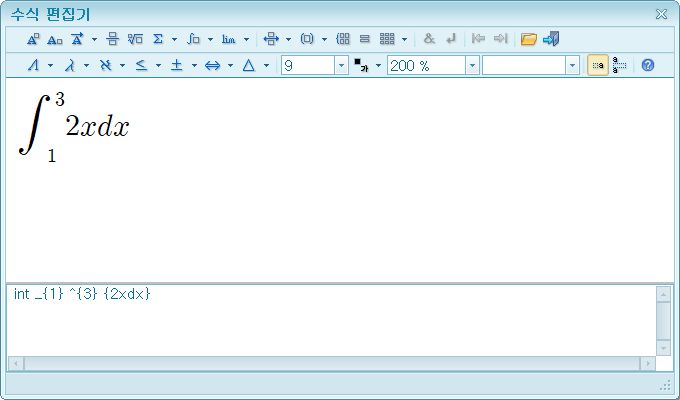Click the double arrow symbol icon
This screenshot has width=680, height=400.
[x=212, y=66]
